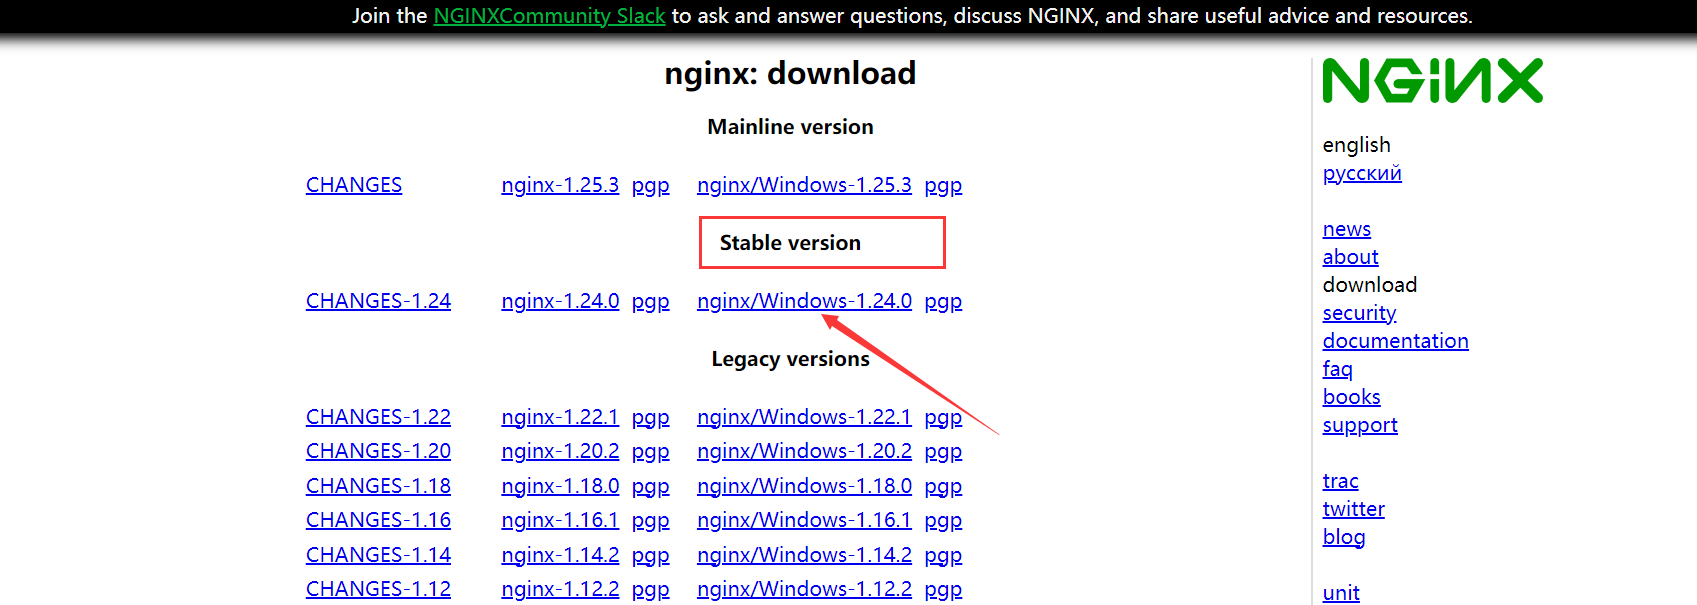
Task: Open CHANGES-1.18 link
Action: point(378,486)
